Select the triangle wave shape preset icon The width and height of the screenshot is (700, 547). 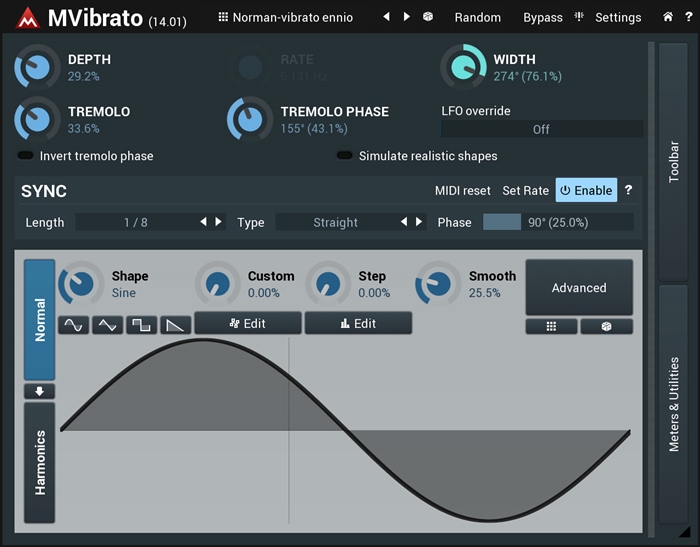[x=107, y=325]
